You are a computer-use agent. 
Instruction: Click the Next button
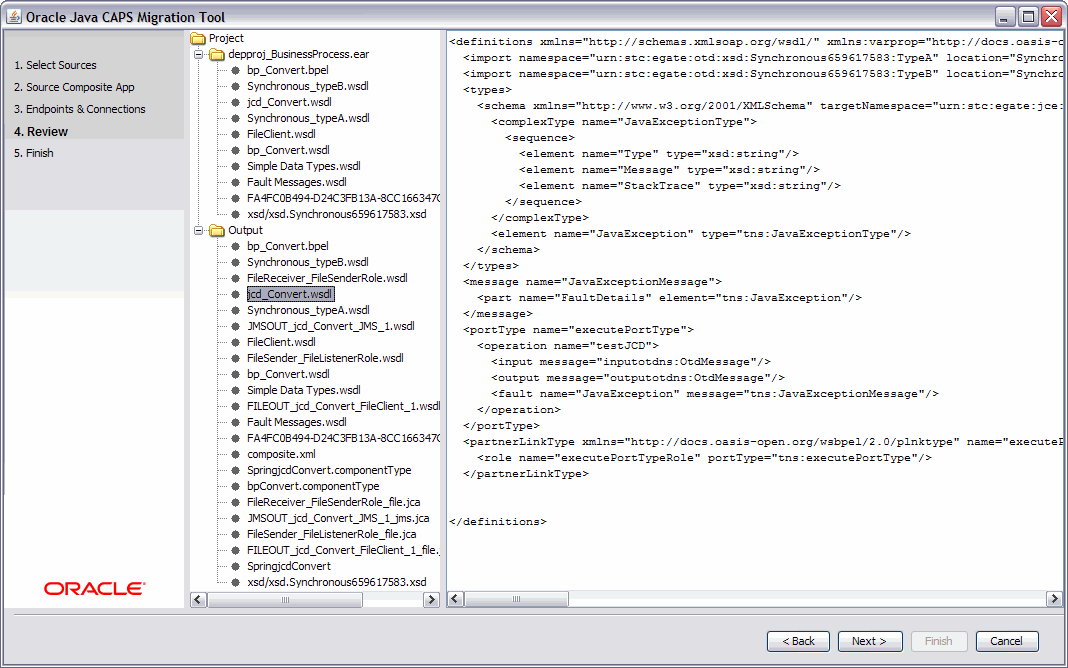870,641
